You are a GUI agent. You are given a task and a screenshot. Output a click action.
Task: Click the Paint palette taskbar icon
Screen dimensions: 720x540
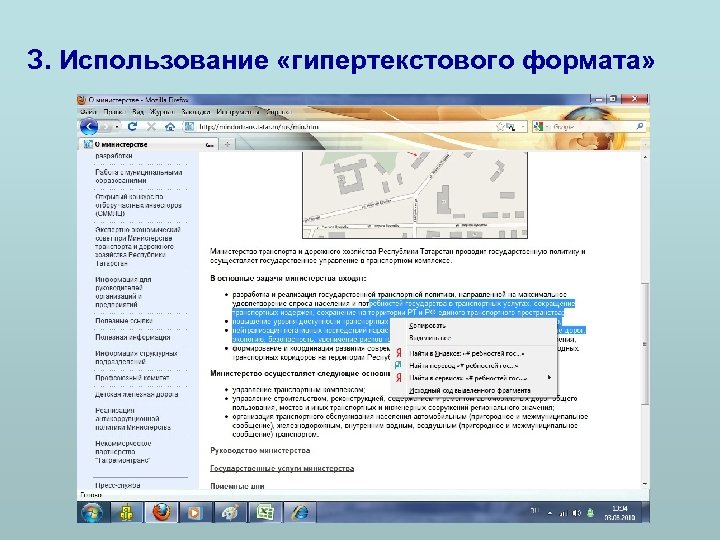230,512
